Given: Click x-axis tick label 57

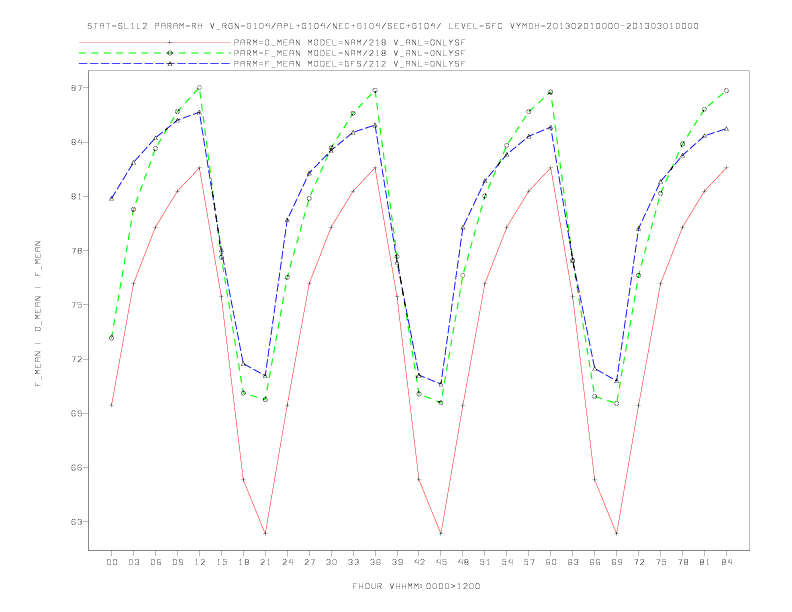Looking at the screenshot, I should [529, 562].
